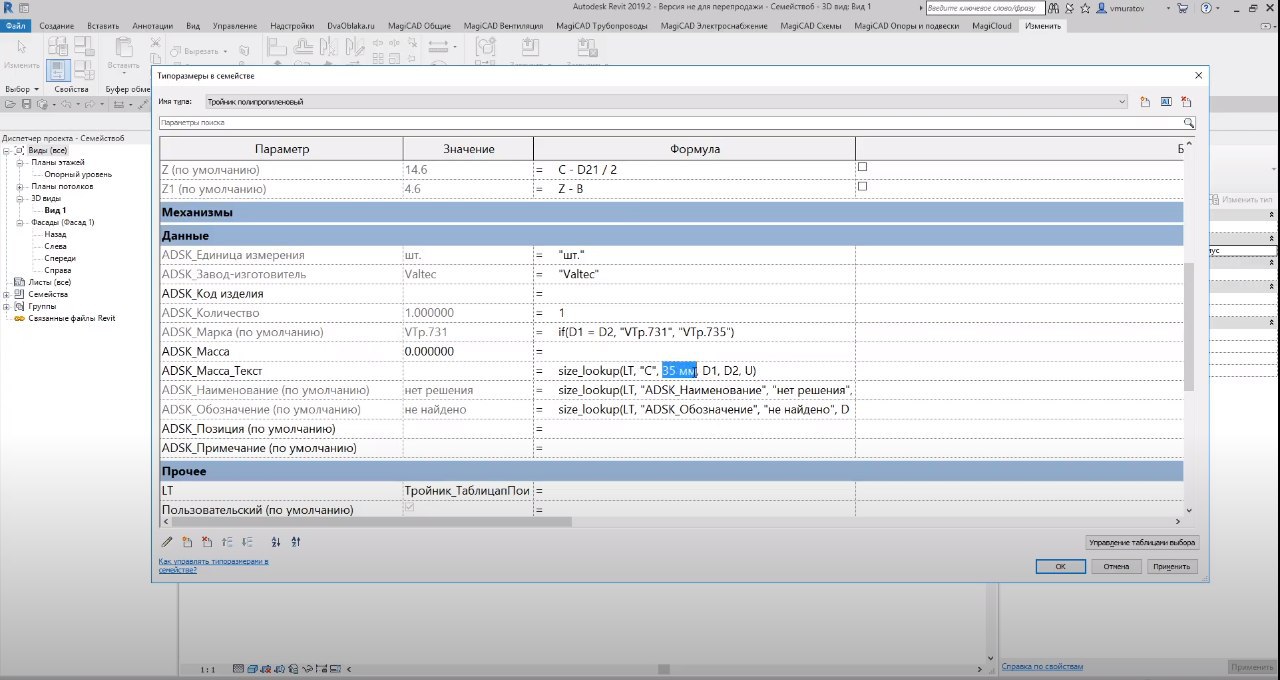Click the Sort ascending icon

[x=276, y=542]
